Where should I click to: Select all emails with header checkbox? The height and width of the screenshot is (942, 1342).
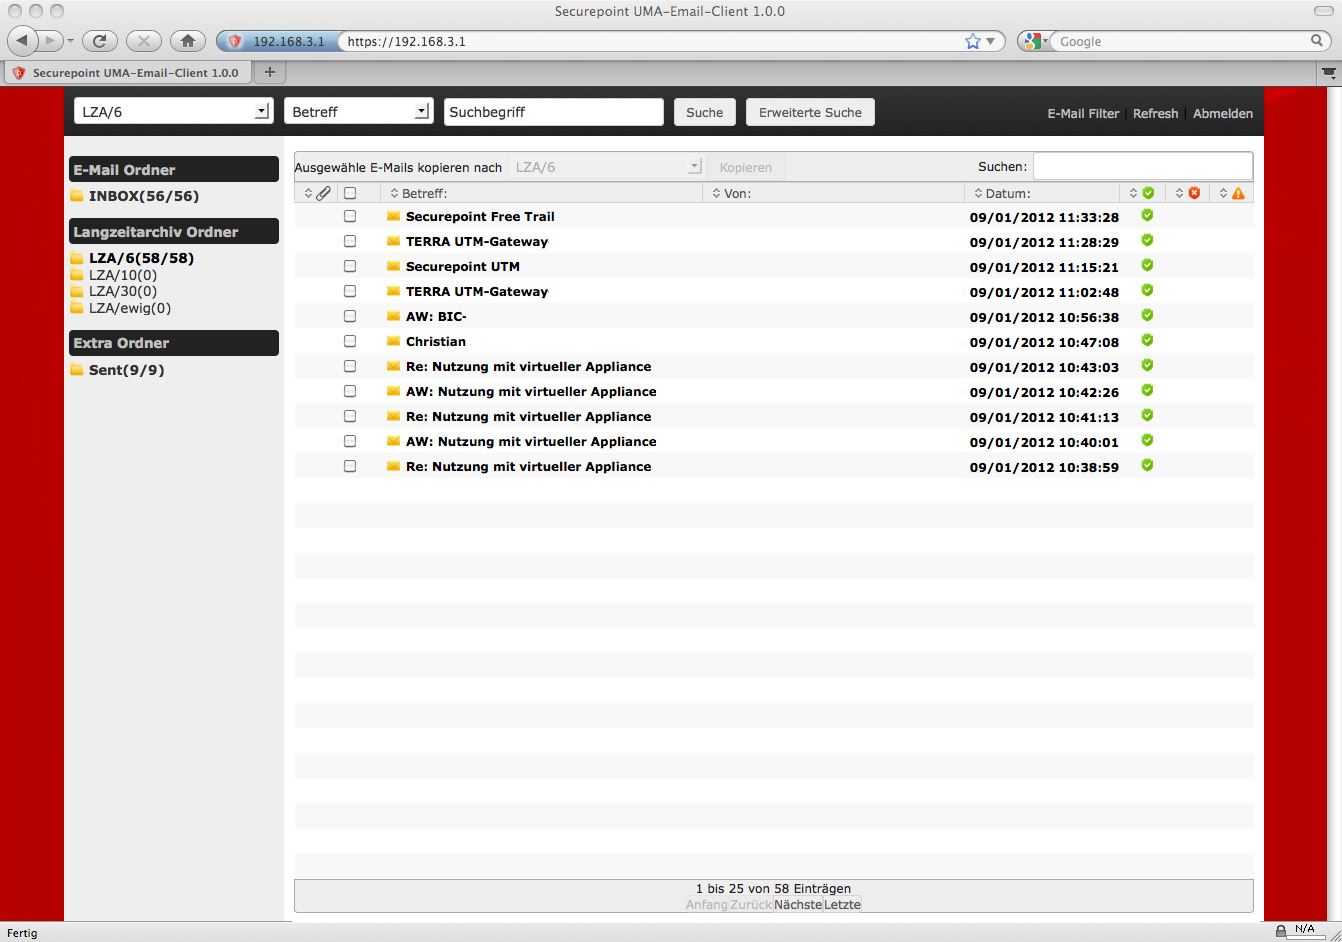[x=350, y=193]
